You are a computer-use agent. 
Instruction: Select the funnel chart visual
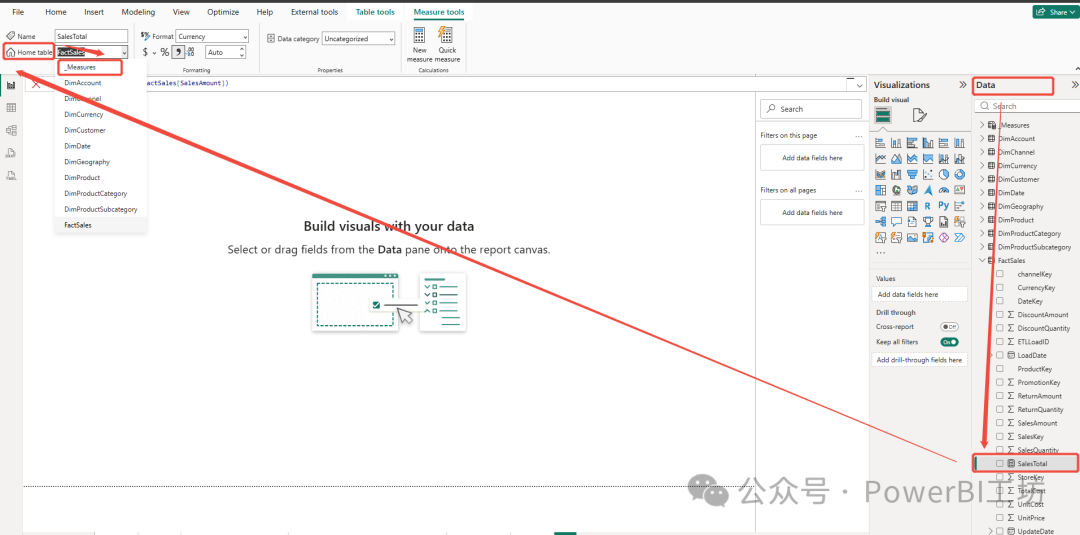[913, 174]
